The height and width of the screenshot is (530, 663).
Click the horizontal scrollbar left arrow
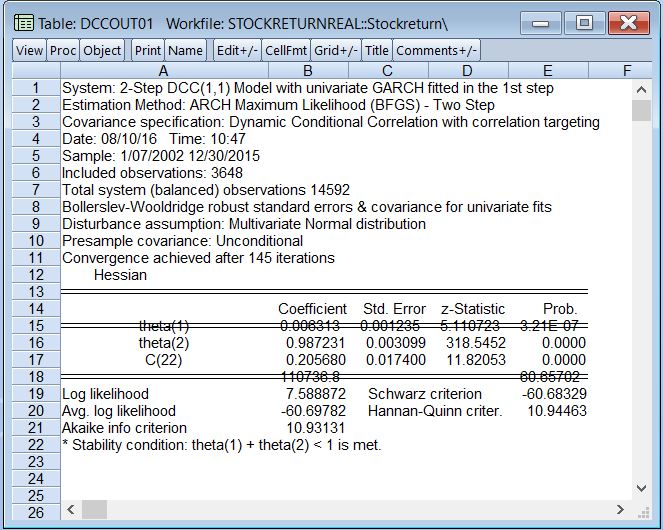[x=71, y=510]
